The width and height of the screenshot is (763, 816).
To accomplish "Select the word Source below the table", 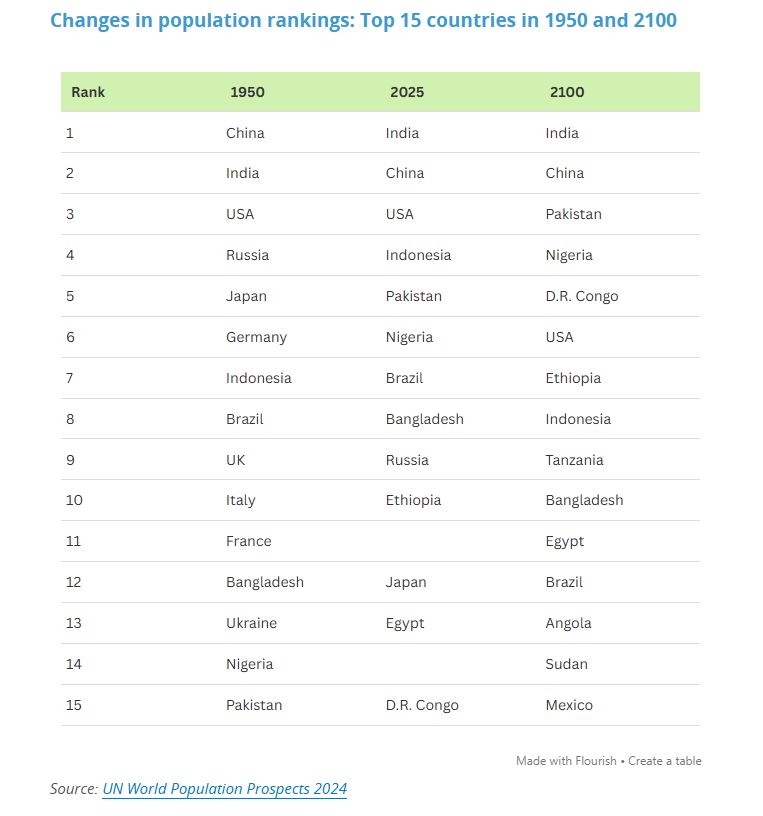I will 73,789.
